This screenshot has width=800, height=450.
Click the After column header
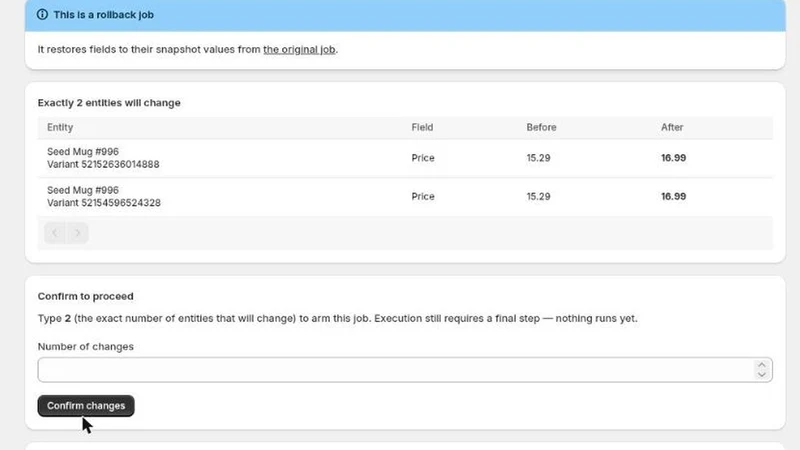click(x=672, y=127)
